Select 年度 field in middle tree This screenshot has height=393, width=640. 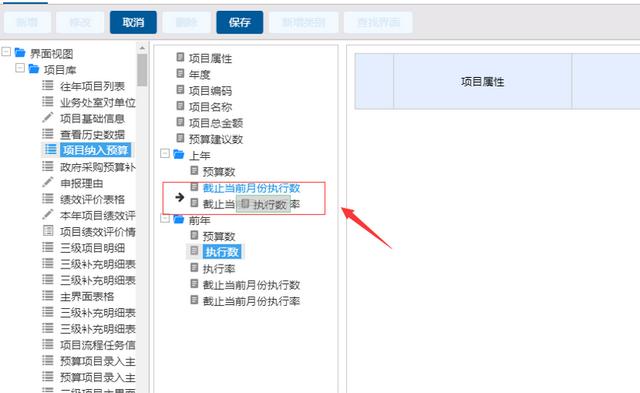[199, 75]
